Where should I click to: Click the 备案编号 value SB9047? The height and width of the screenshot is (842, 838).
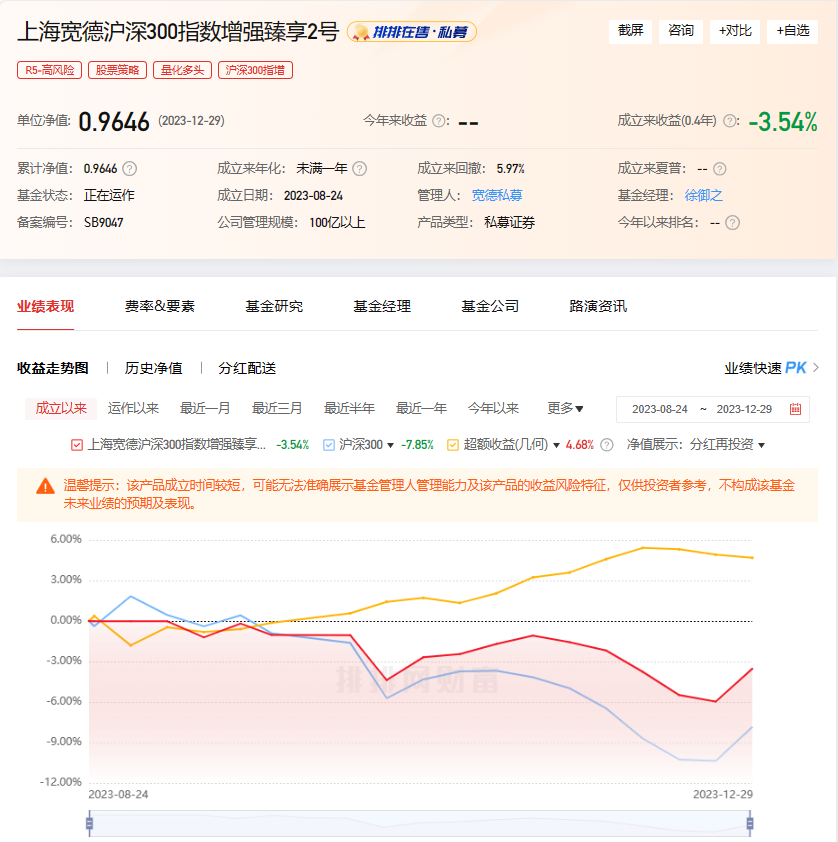coord(104,222)
